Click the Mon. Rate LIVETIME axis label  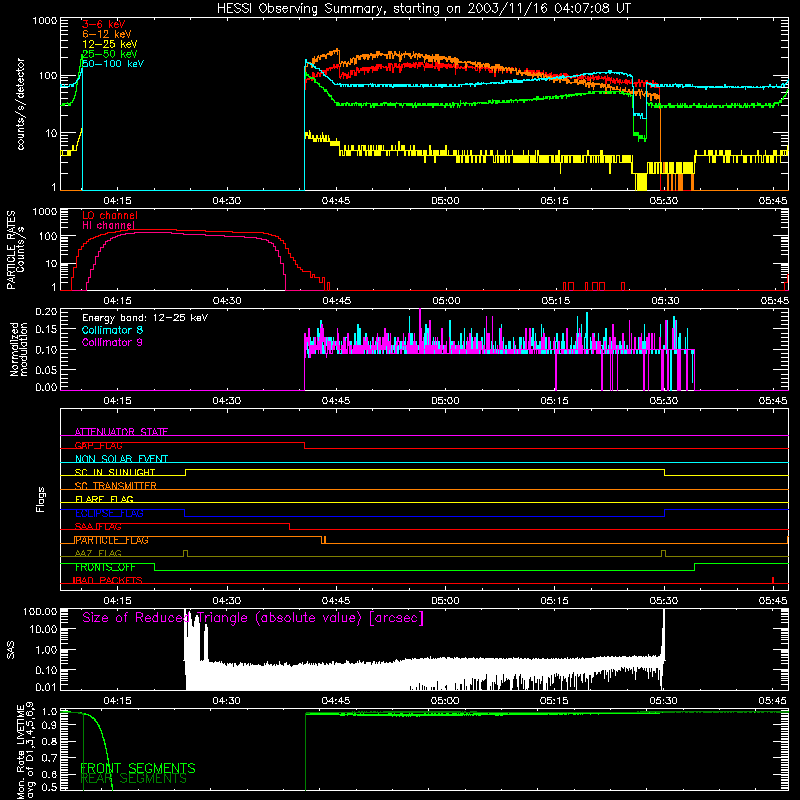click(20, 752)
